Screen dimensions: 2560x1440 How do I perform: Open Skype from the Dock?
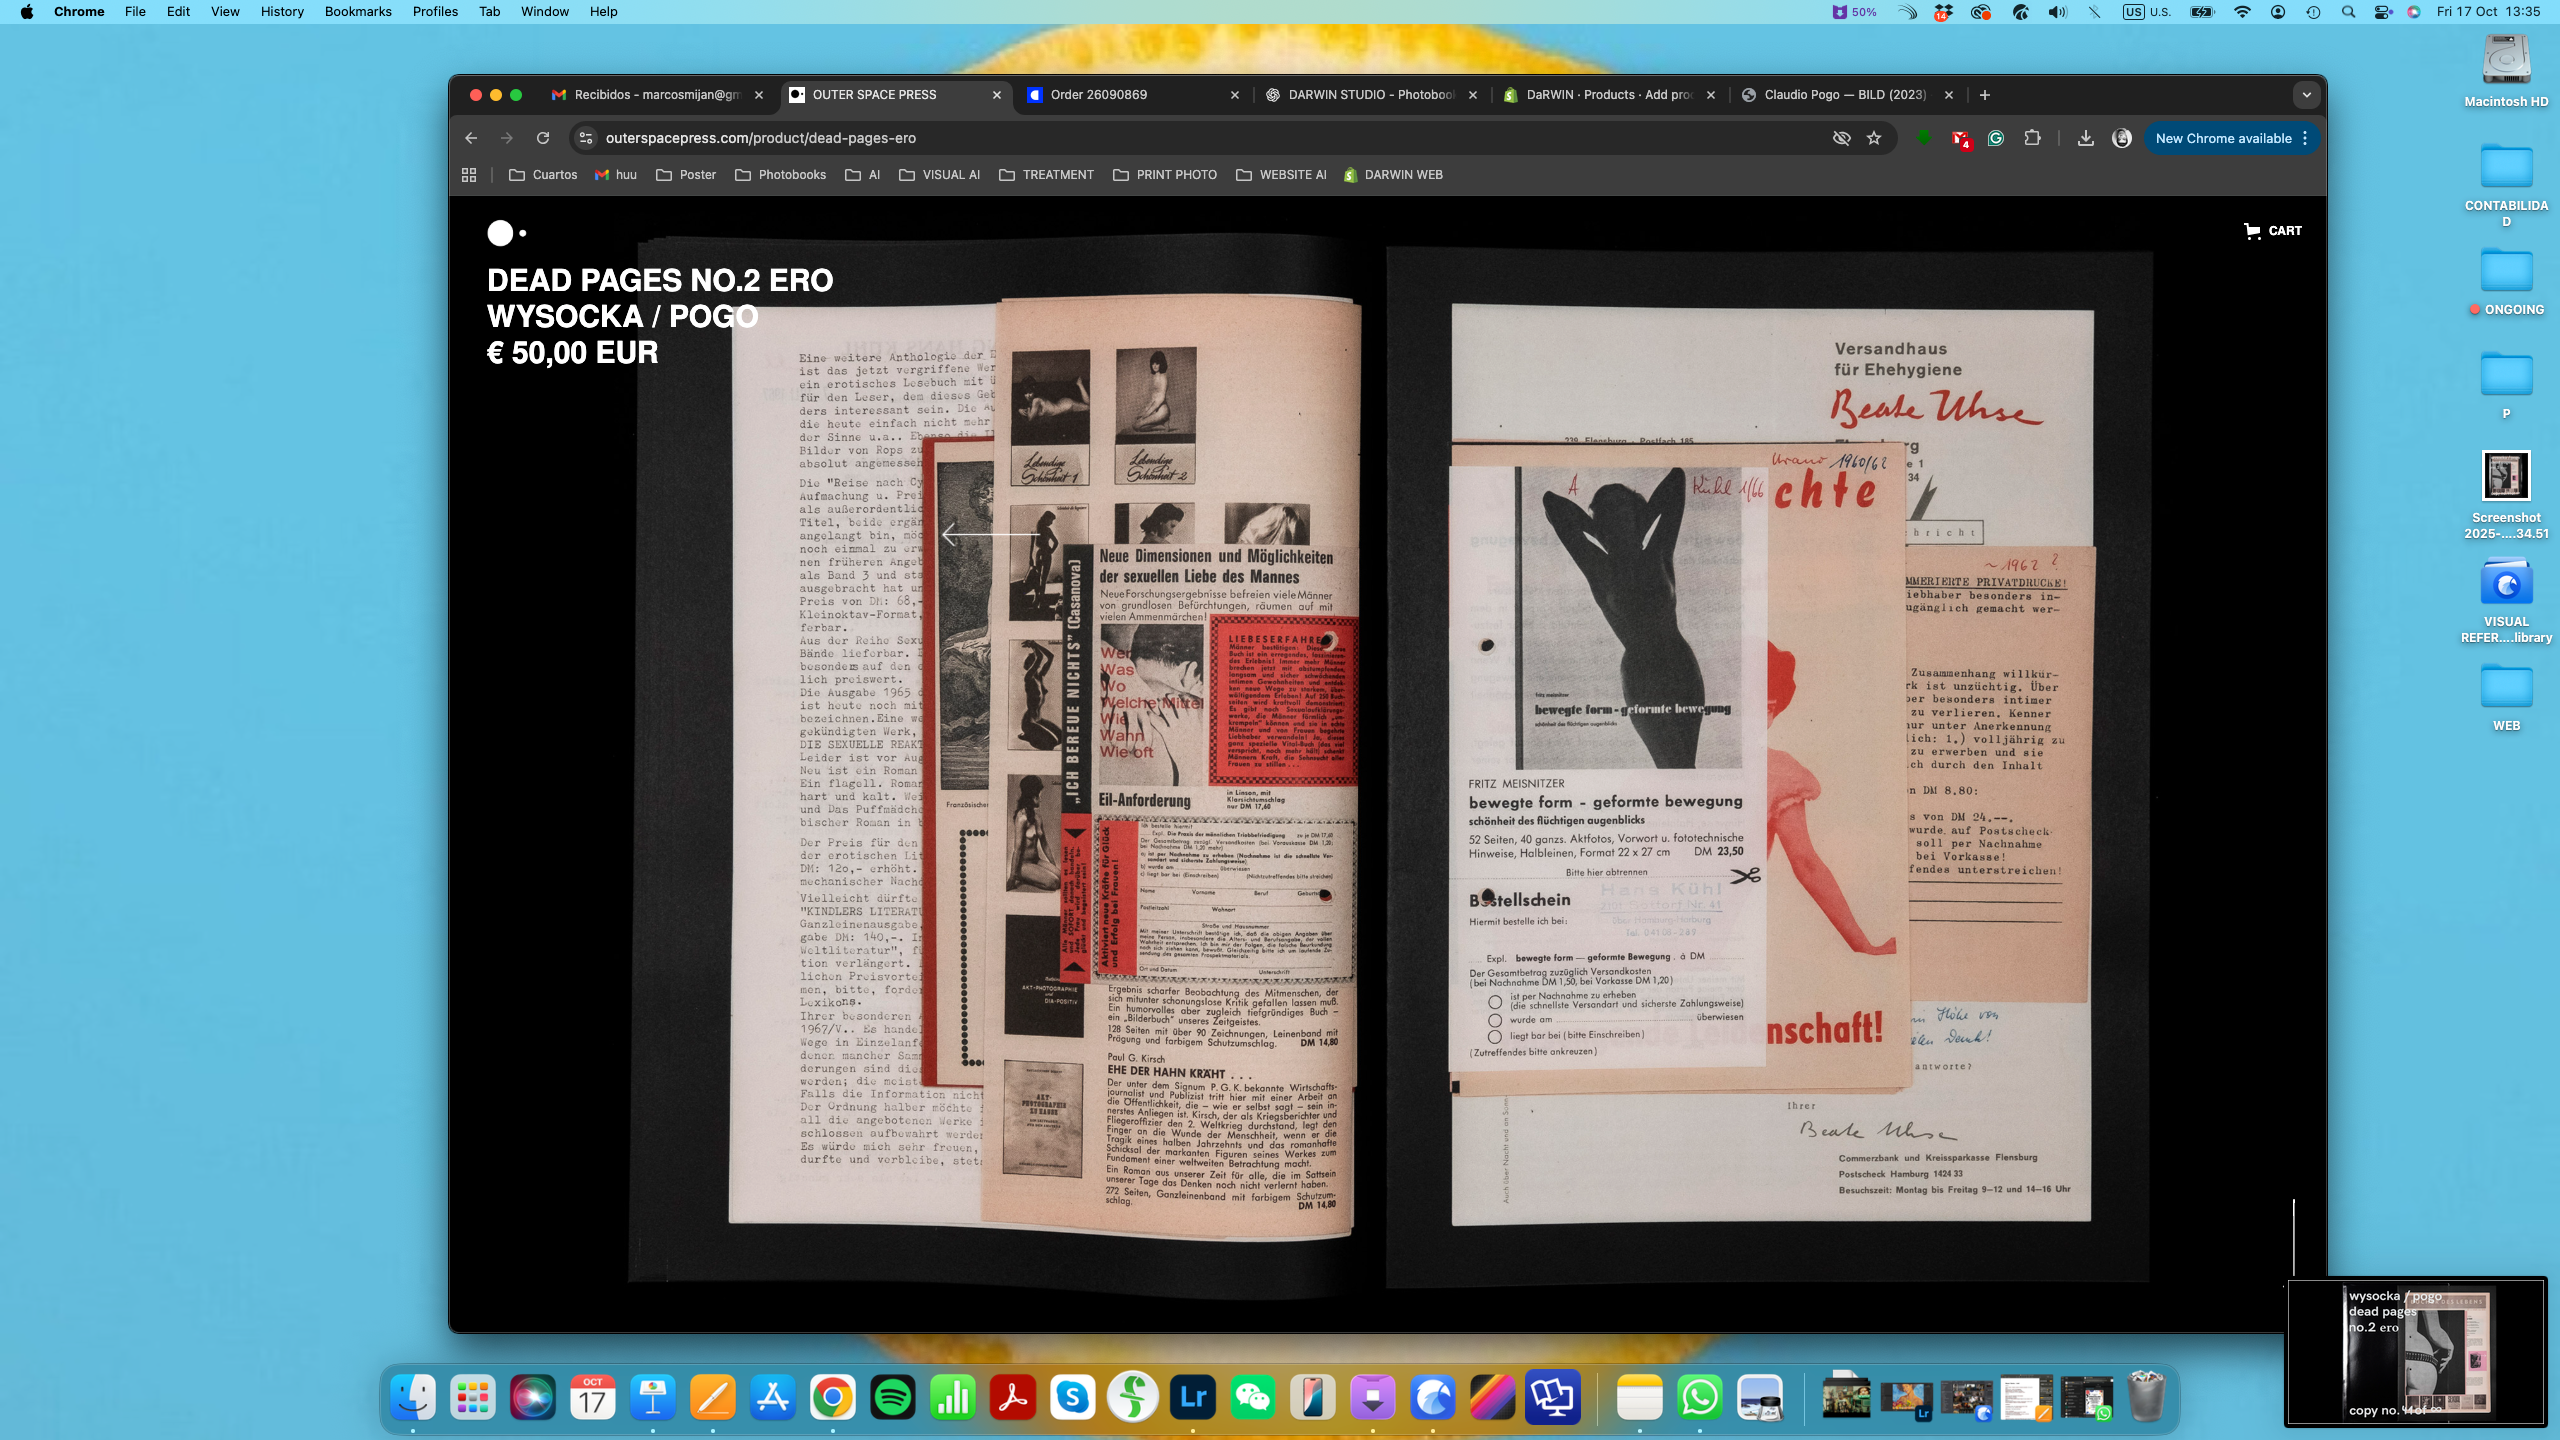point(1073,1397)
